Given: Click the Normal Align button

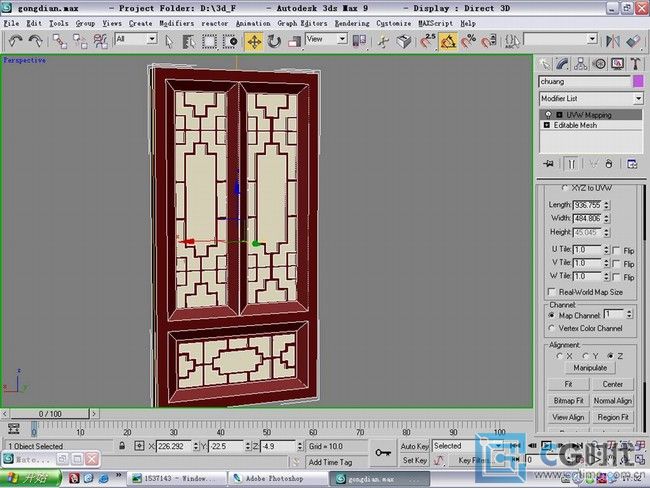Looking at the screenshot, I should [x=613, y=401].
